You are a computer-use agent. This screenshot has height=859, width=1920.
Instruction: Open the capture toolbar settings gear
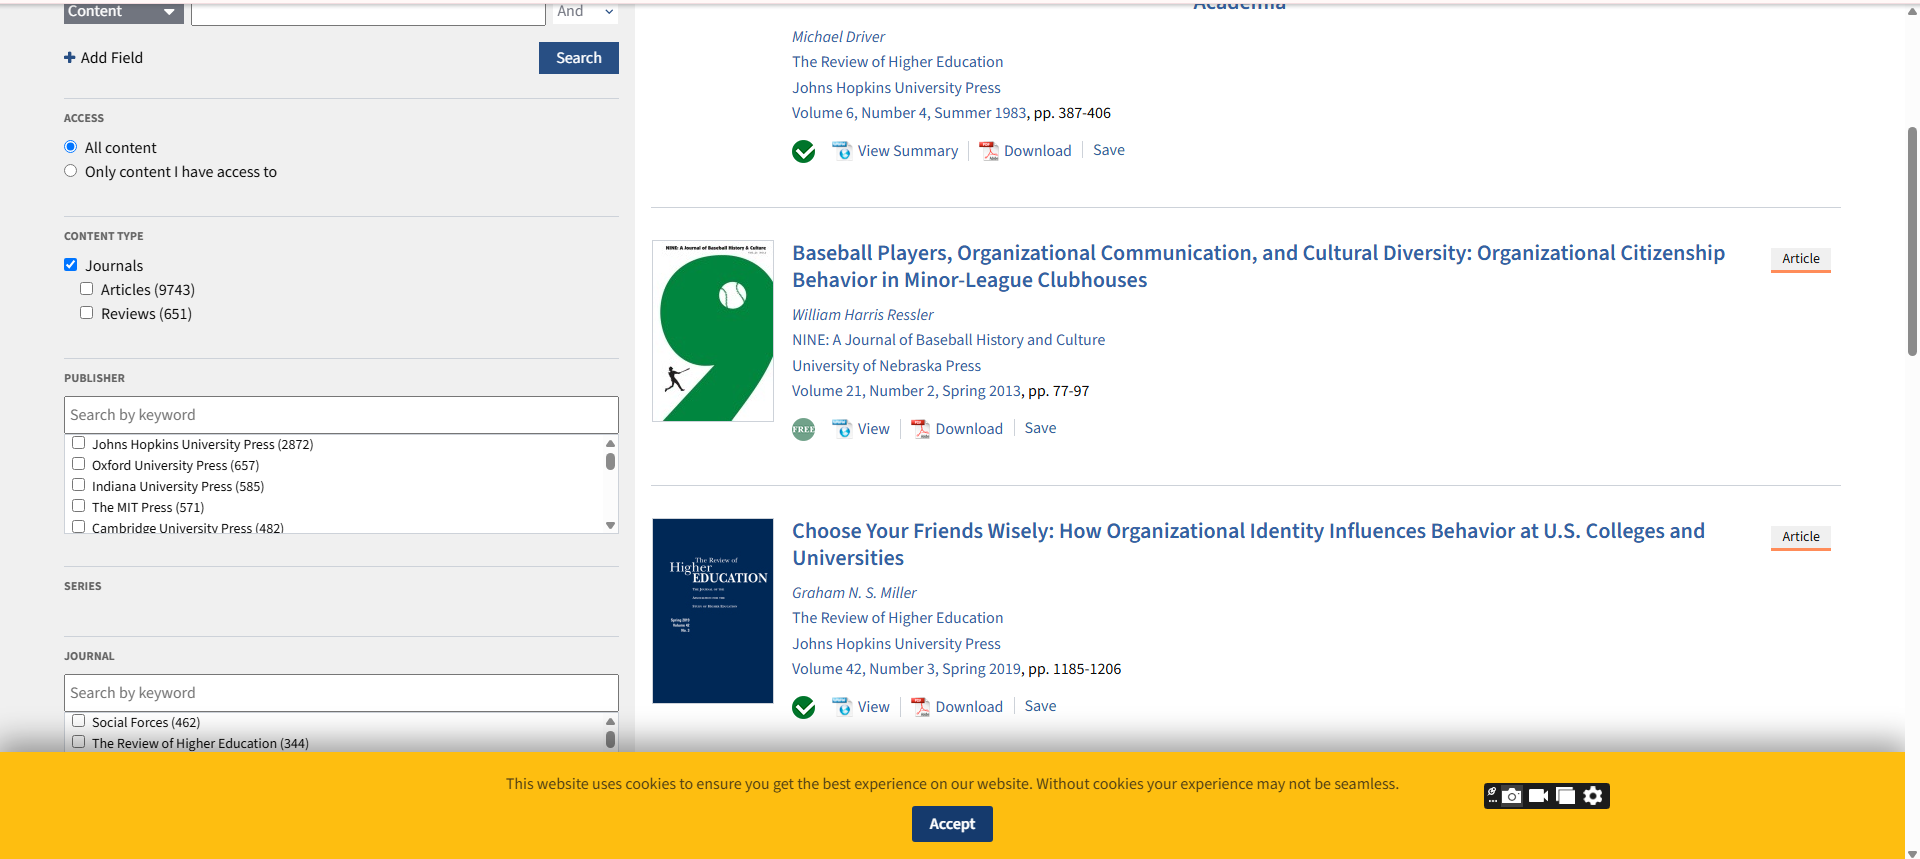click(x=1593, y=796)
